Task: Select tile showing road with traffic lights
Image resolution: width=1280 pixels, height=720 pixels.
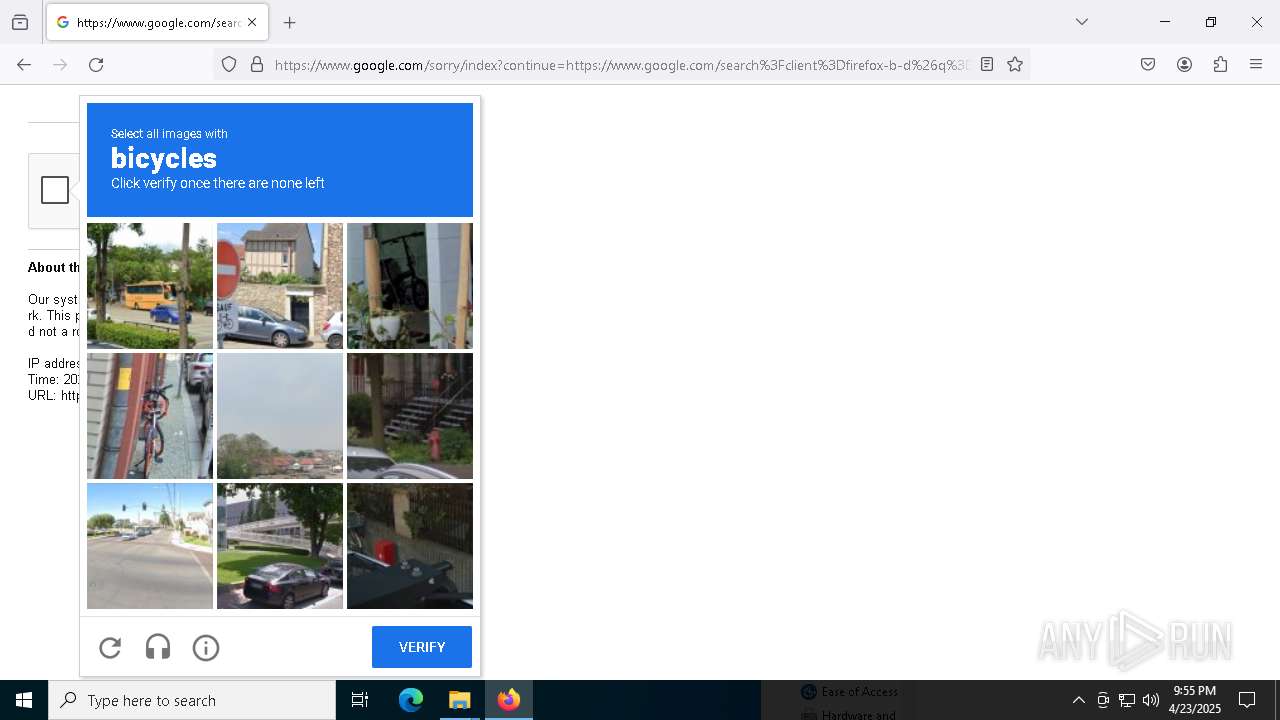Action: point(150,546)
